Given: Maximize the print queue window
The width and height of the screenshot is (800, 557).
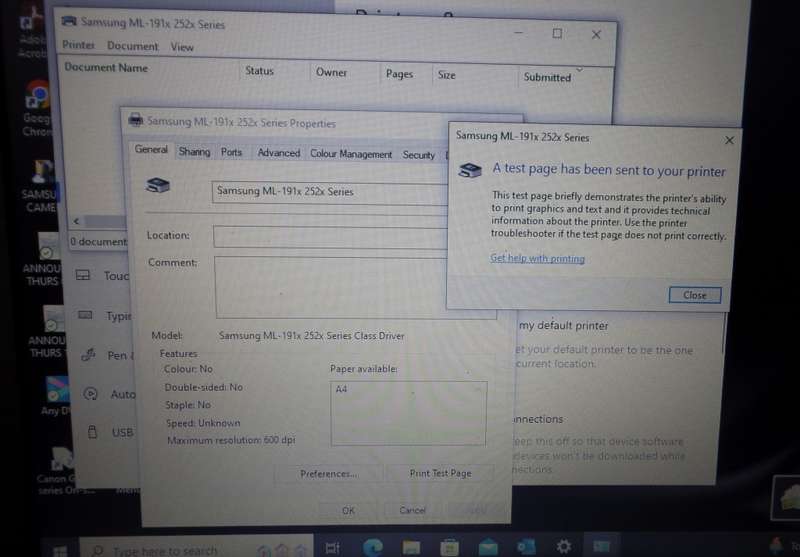Looking at the screenshot, I should [557, 34].
